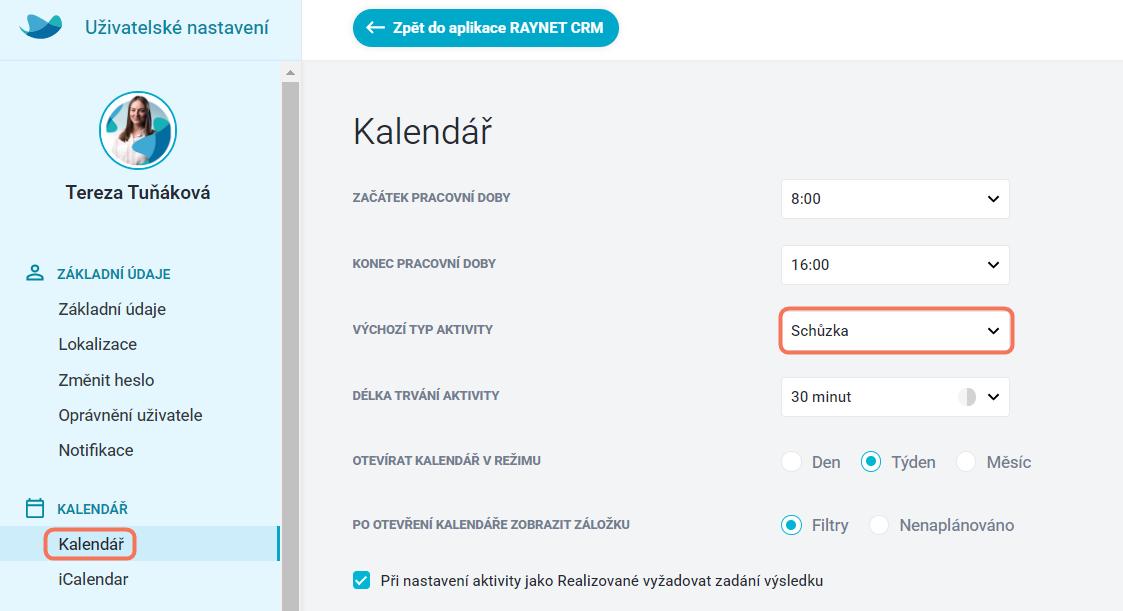Click the scrollbar up arrow in sidebar
The height and width of the screenshot is (611, 1123).
290,72
